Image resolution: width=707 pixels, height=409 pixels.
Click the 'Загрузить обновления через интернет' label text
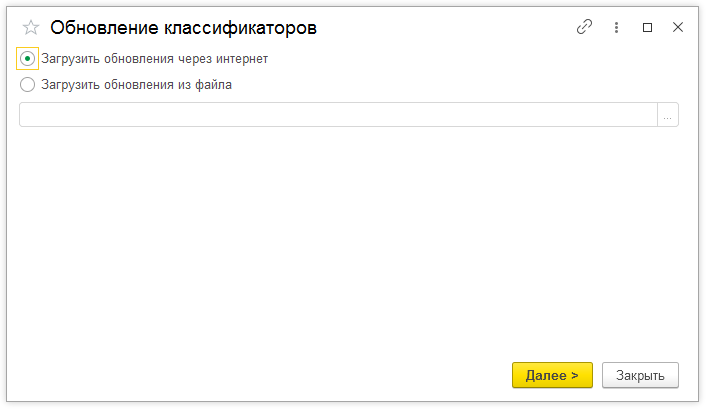coord(154,59)
